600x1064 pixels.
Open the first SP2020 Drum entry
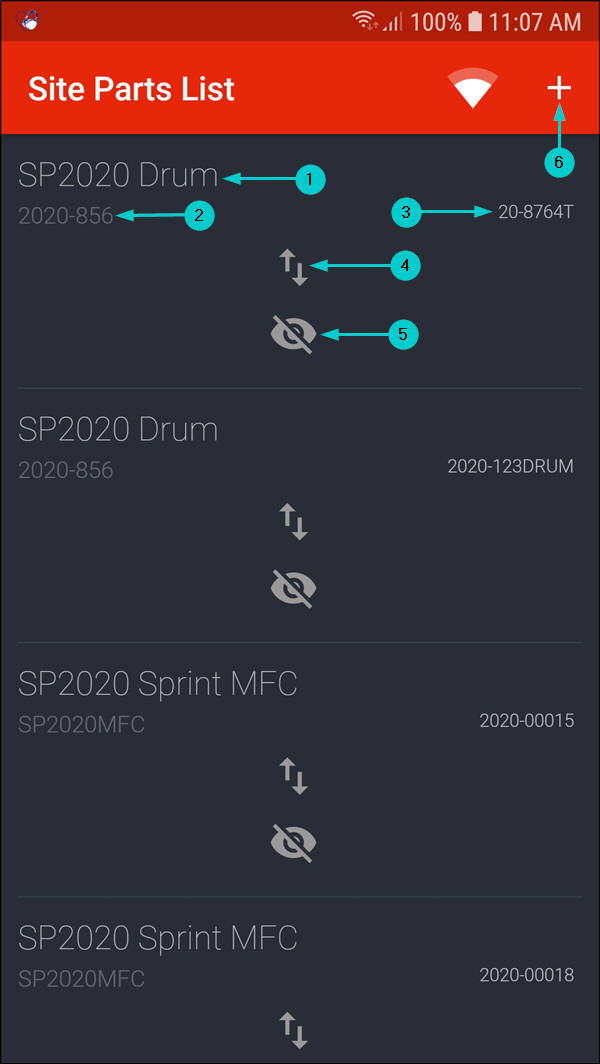pos(118,176)
